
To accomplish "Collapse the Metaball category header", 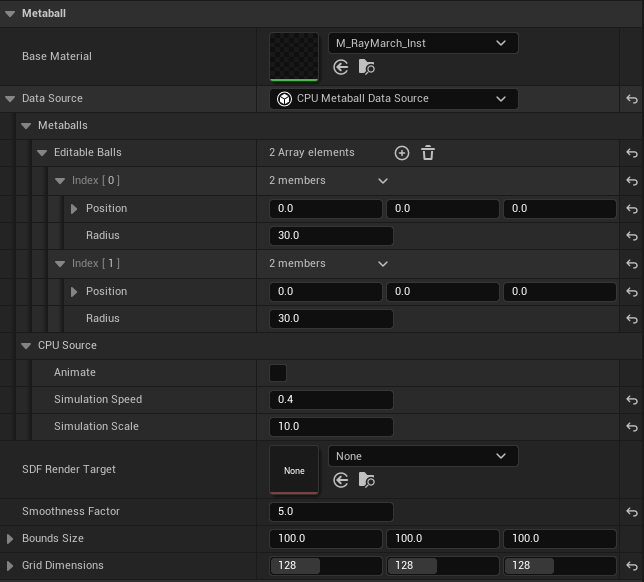I will [10, 14].
